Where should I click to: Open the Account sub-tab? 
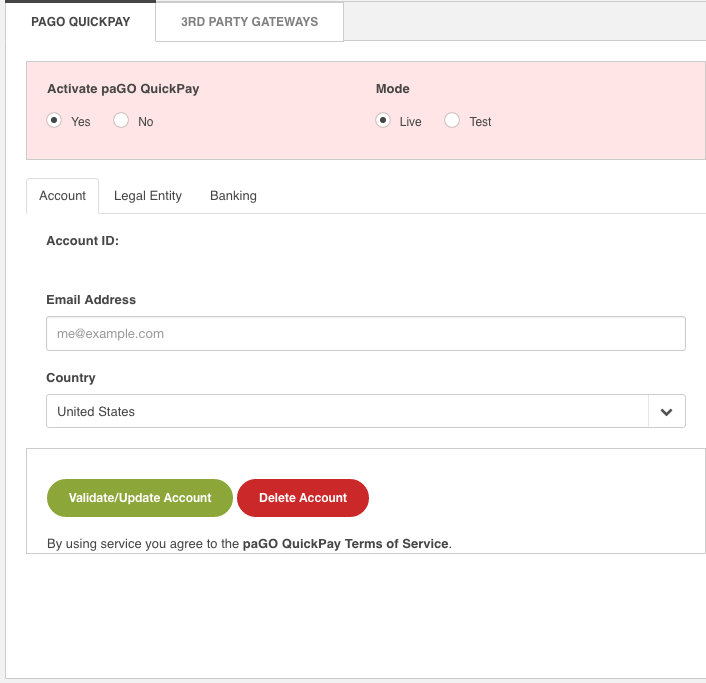click(x=63, y=196)
